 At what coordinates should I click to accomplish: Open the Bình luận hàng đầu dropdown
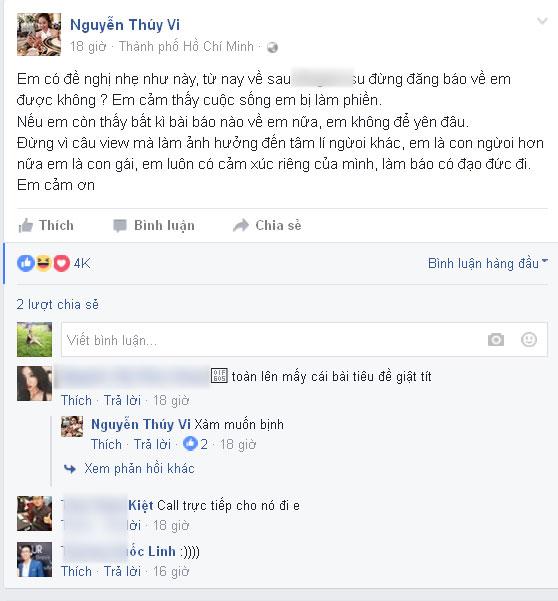pyautogui.click(x=487, y=263)
